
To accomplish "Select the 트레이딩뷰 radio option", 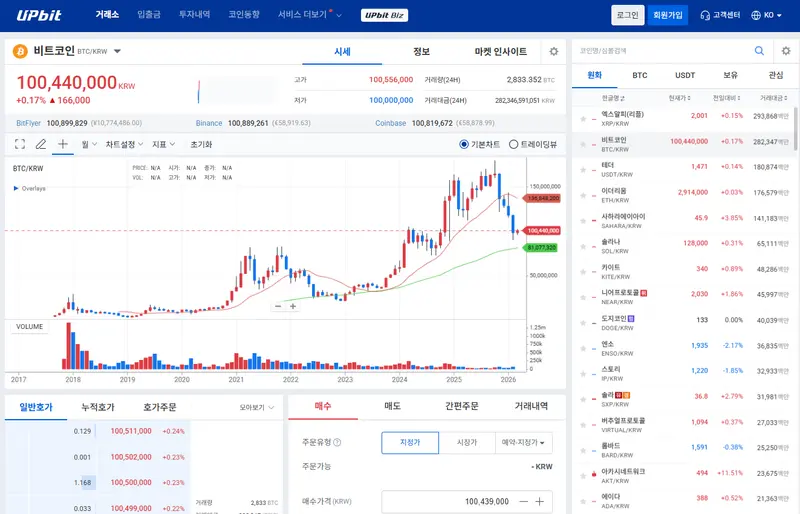I will (514, 144).
